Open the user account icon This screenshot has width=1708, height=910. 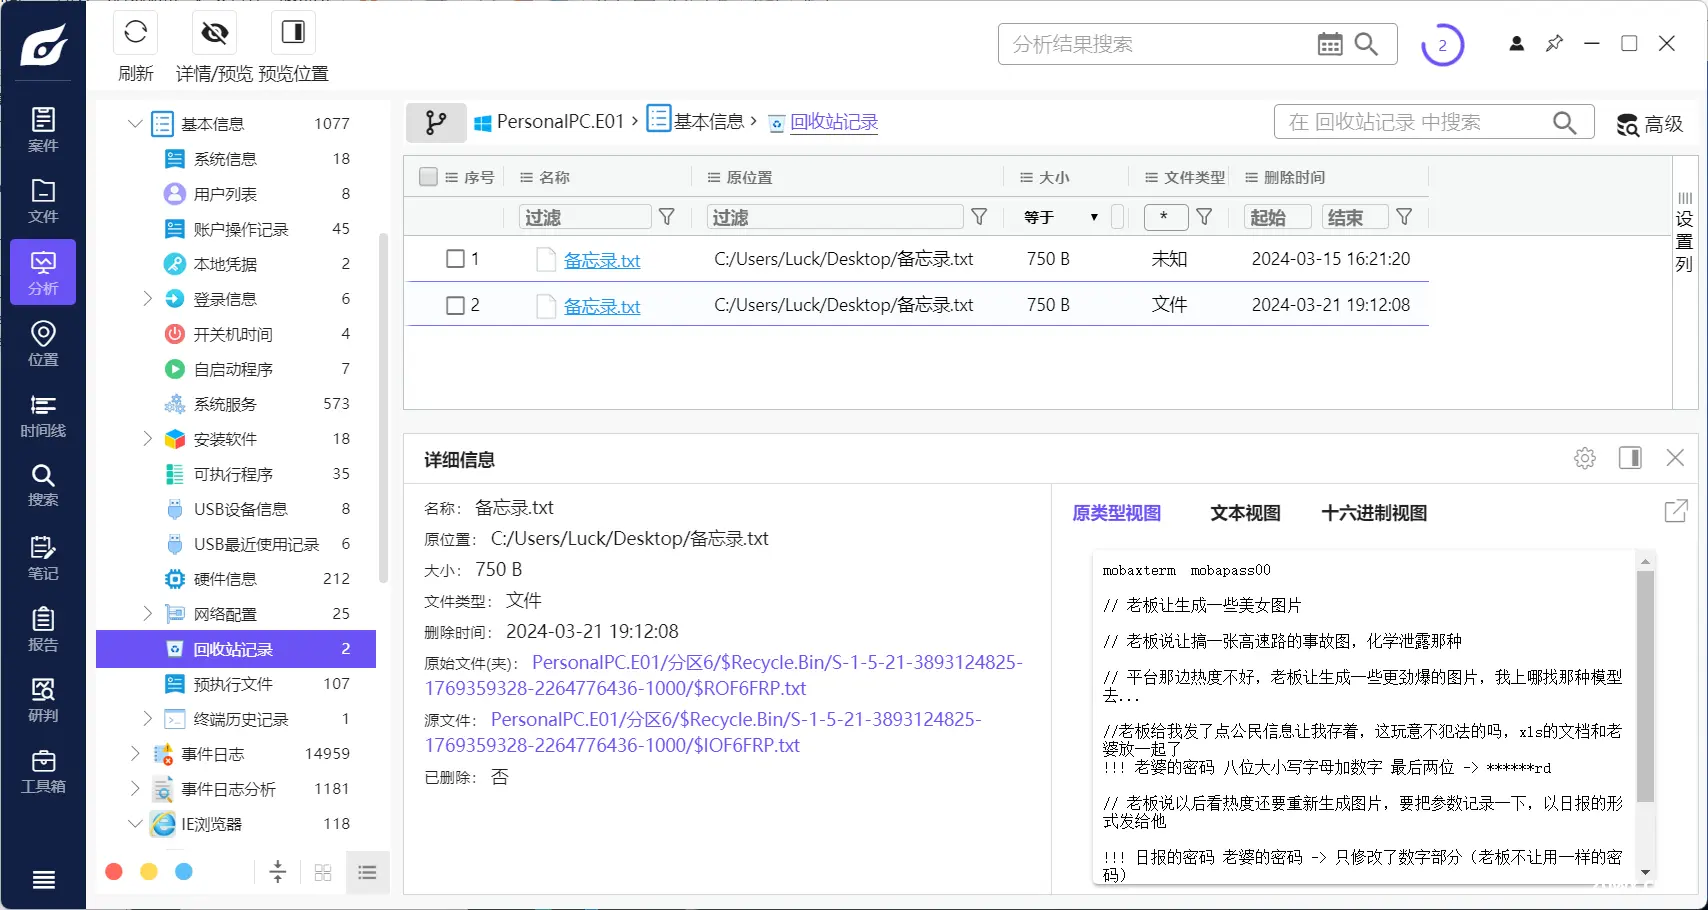(x=1517, y=44)
